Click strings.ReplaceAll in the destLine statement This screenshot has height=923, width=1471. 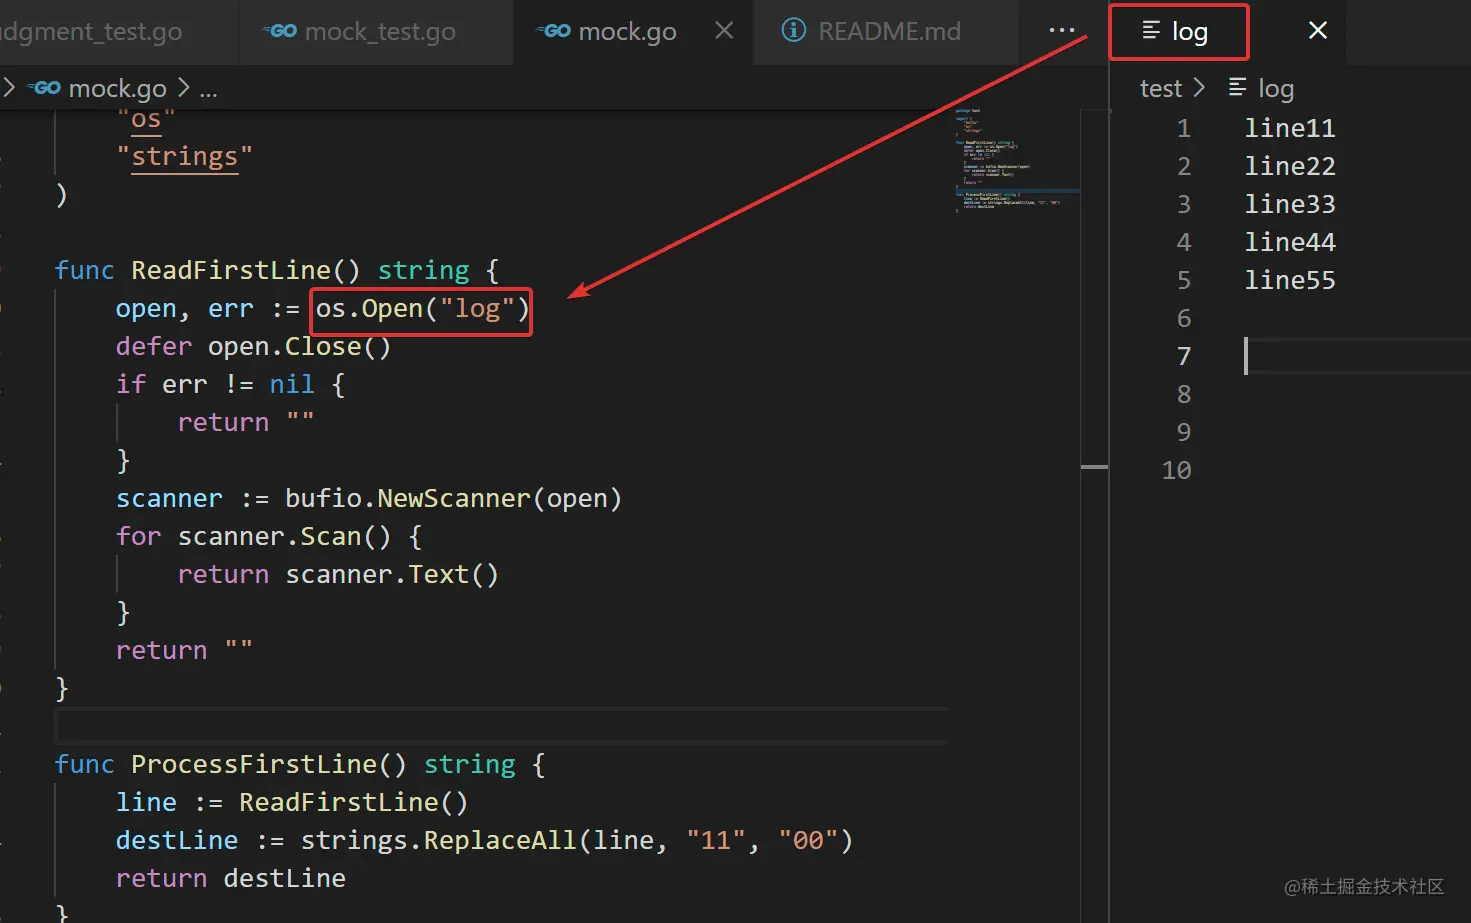pos(439,841)
